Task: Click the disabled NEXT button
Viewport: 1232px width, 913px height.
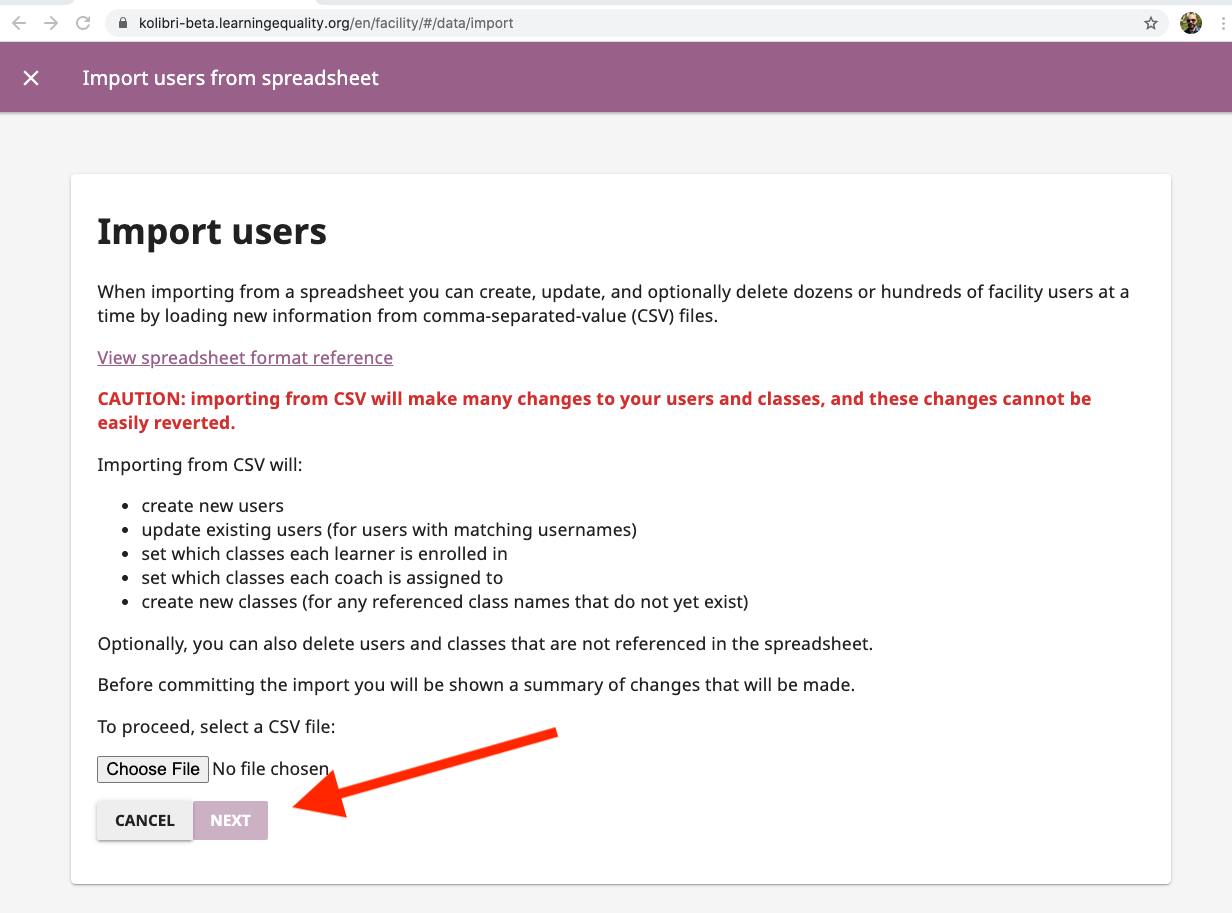Action: [x=230, y=820]
